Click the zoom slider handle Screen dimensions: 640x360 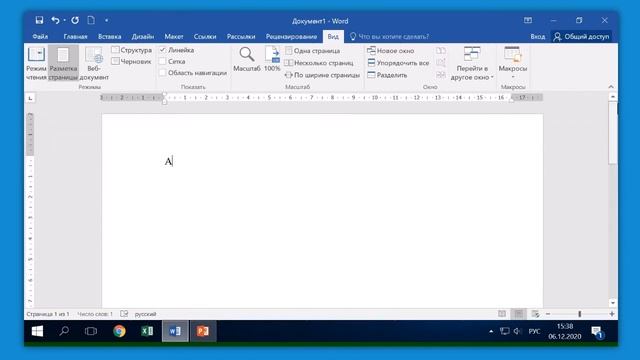580,314
